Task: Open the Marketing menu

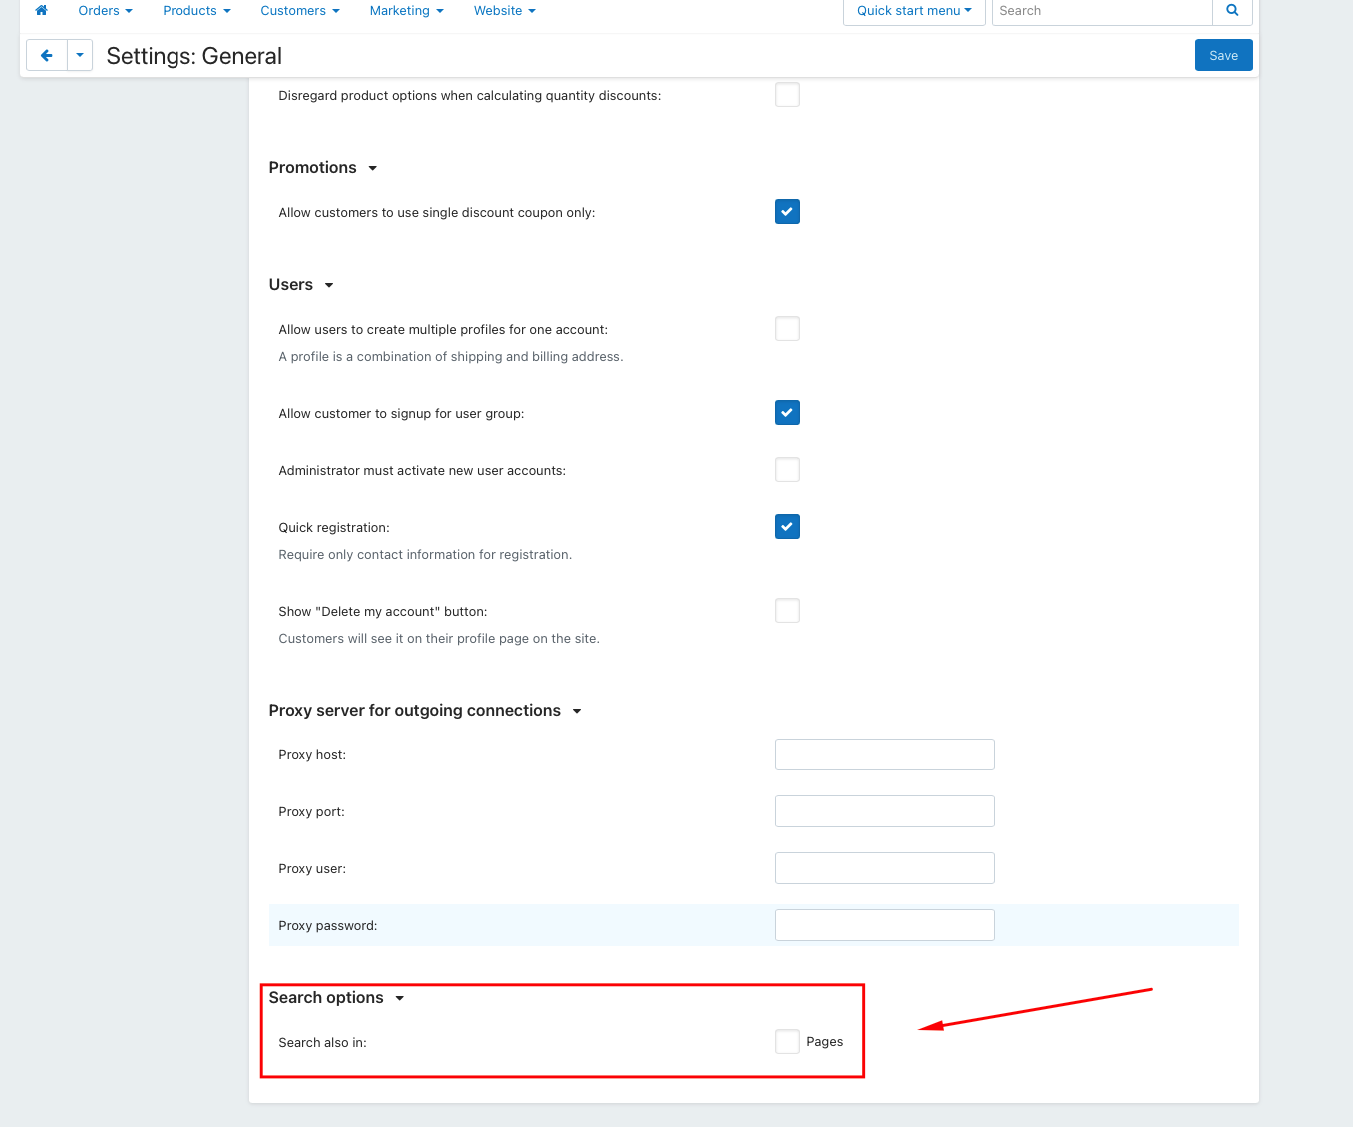Action: (406, 11)
